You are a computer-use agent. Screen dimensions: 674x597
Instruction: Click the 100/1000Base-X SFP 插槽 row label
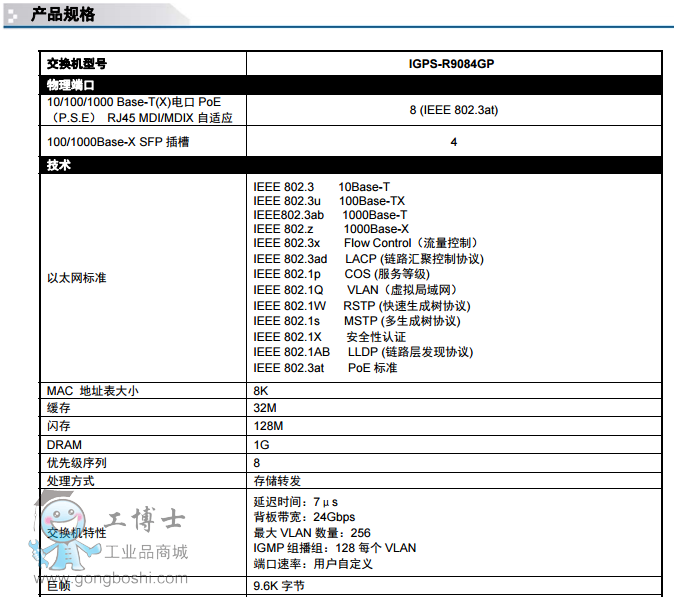click(x=118, y=142)
